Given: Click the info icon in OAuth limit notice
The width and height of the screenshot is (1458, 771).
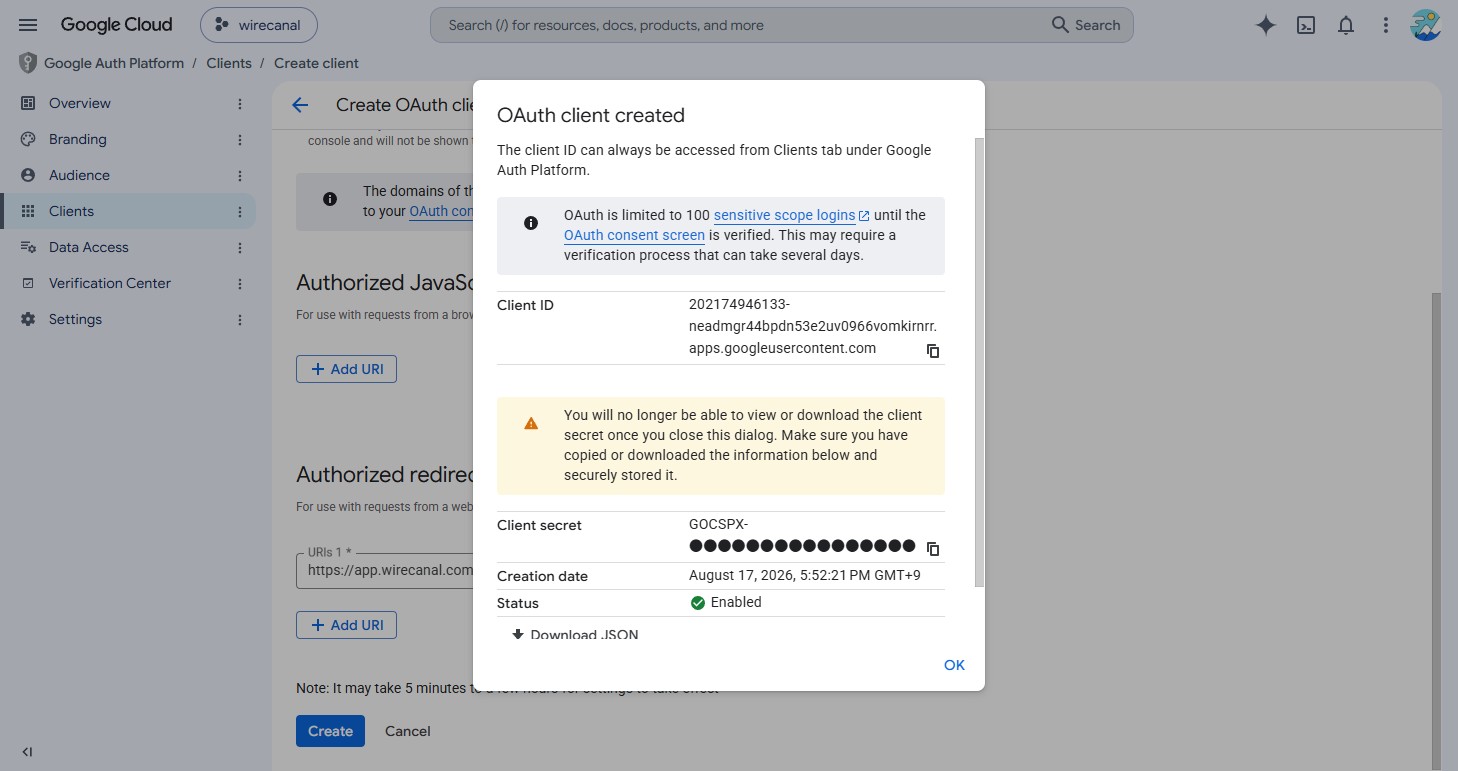Looking at the screenshot, I should [531, 223].
